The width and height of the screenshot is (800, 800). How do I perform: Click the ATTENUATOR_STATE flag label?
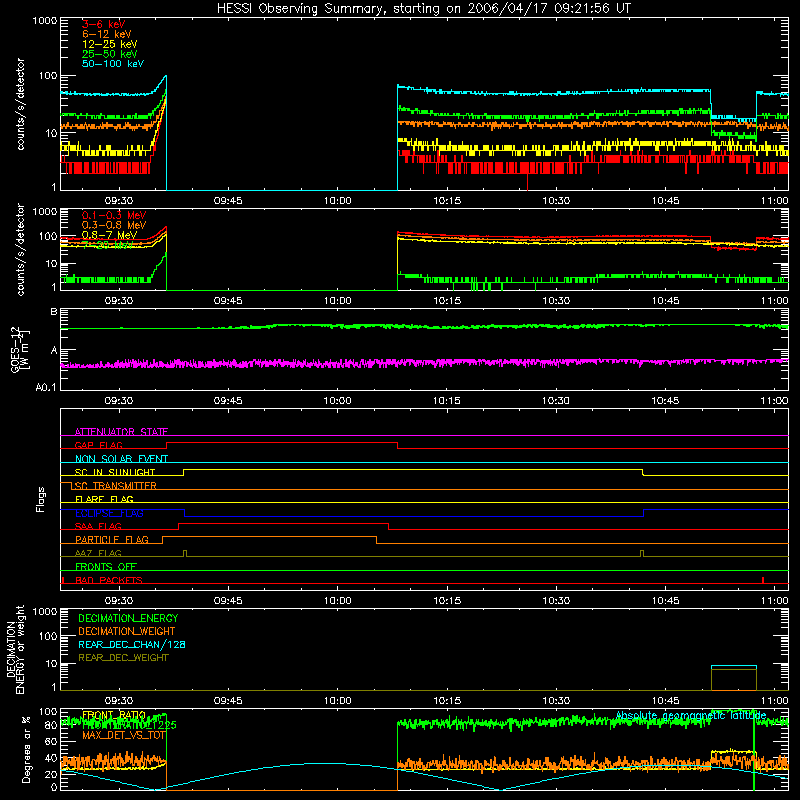(121, 432)
